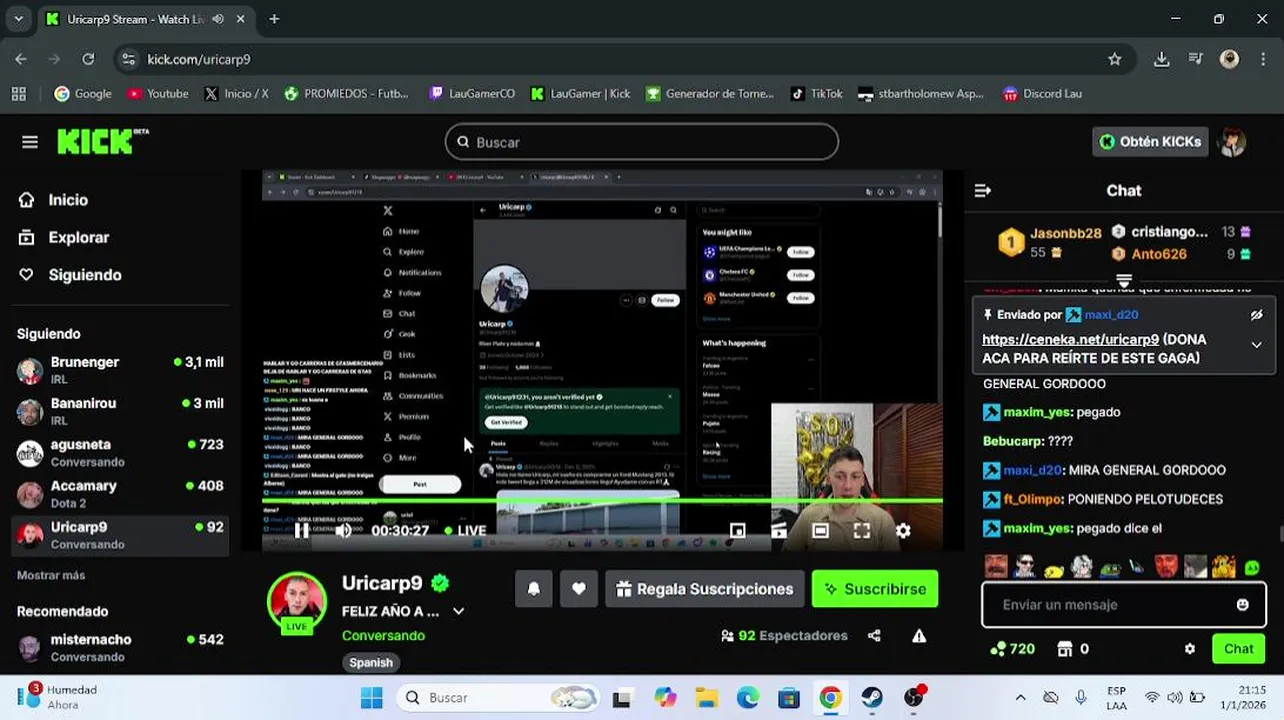1284x720 pixels.
Task: Open Accamary channel in sidebar
Action: coord(121,494)
